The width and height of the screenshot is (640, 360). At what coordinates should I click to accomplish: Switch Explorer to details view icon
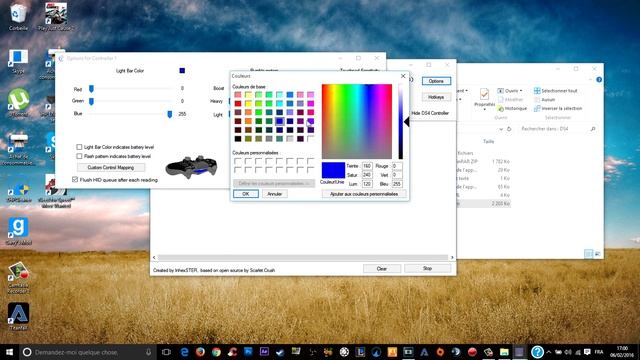(x=588, y=253)
